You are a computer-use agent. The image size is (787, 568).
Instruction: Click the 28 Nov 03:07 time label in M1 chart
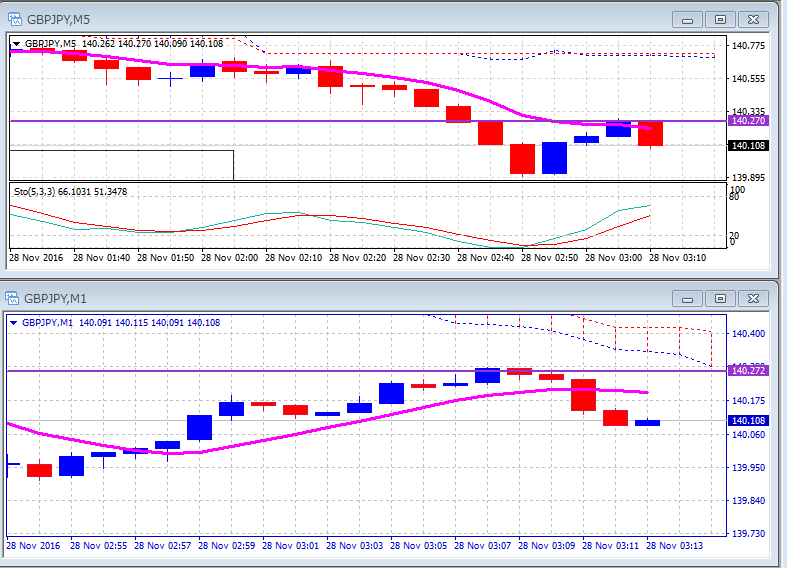[x=482, y=545]
